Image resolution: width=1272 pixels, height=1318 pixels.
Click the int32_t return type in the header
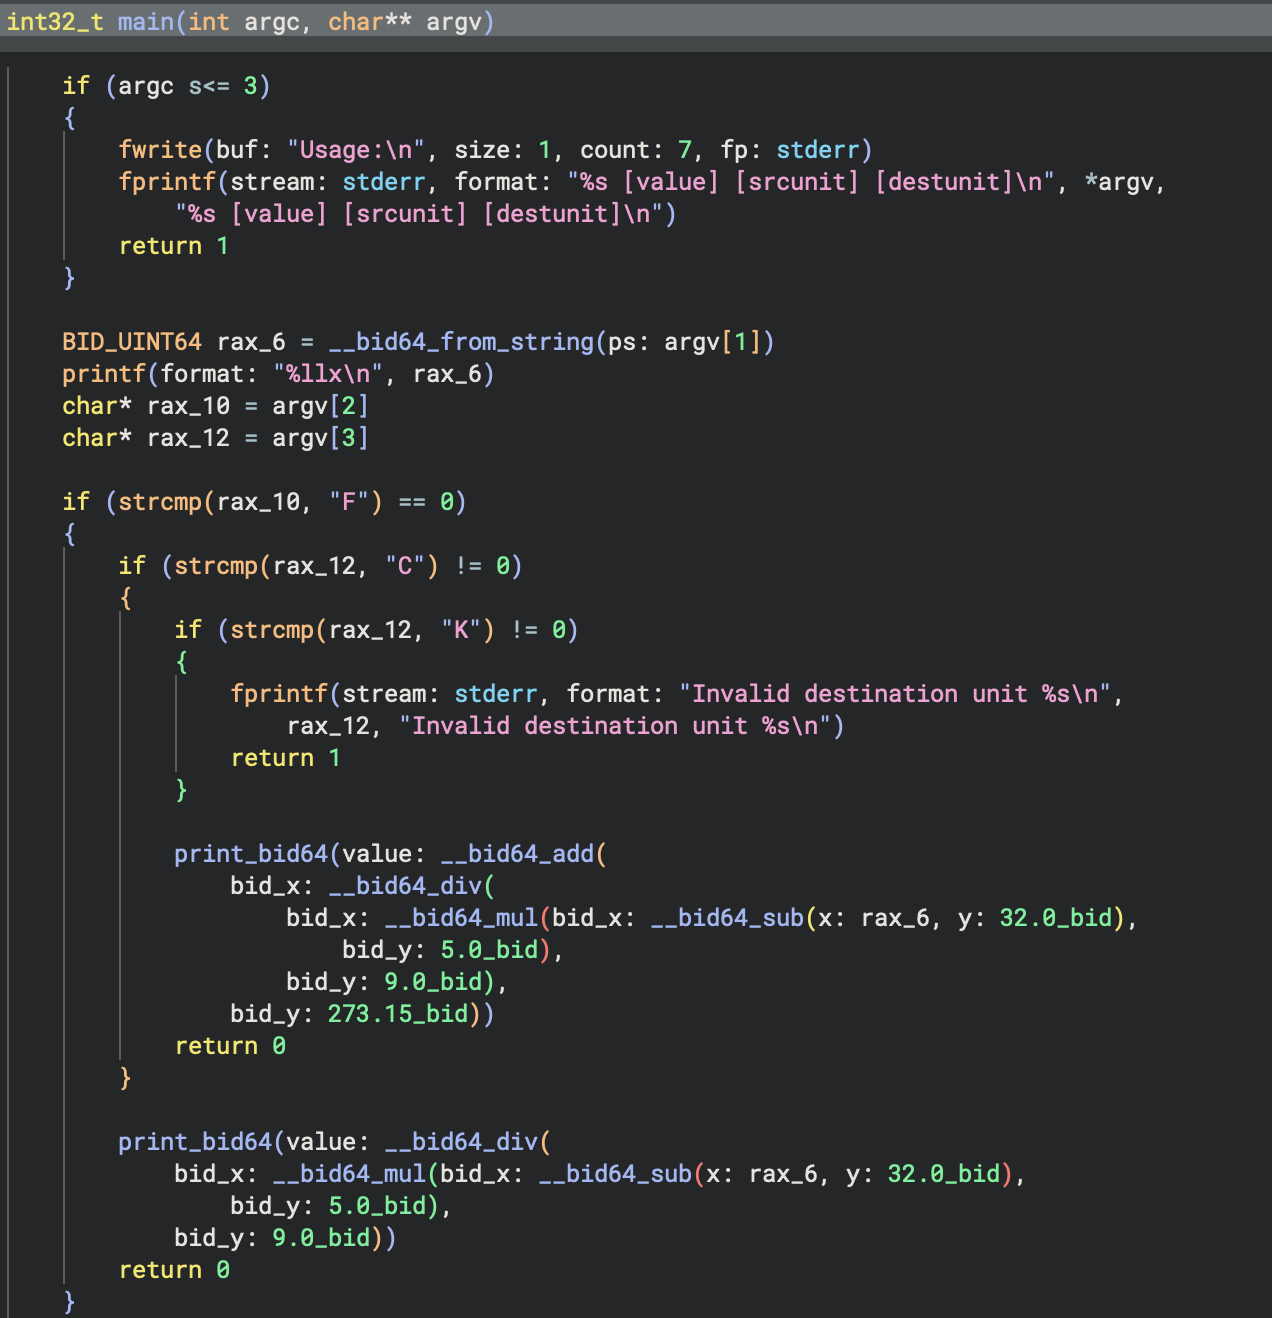(x=54, y=22)
